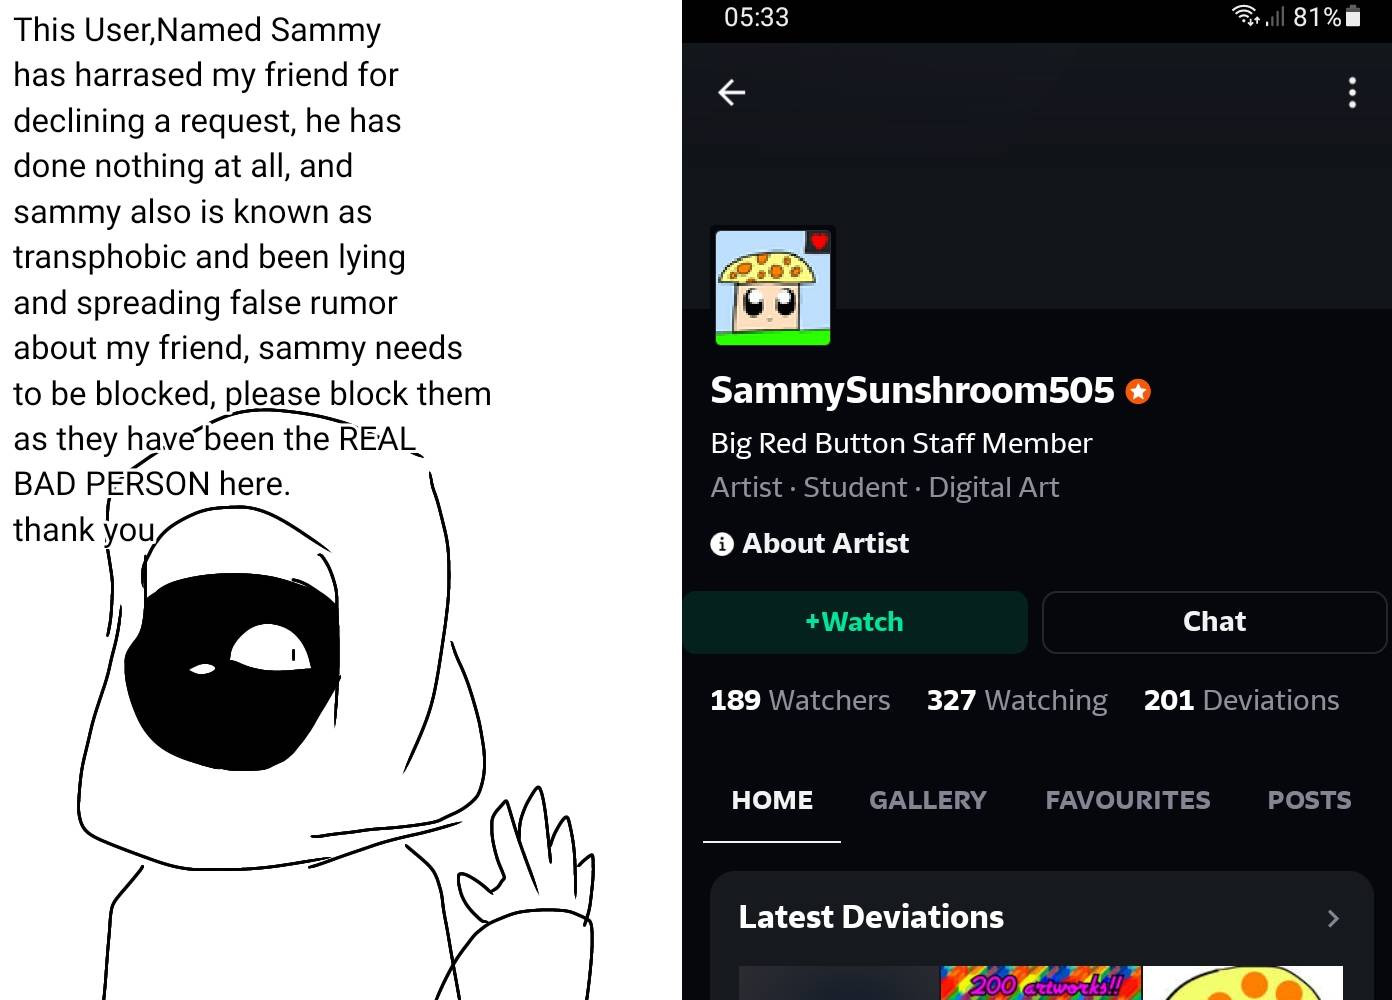
Task: Tap the back arrow icon
Action: [732, 93]
